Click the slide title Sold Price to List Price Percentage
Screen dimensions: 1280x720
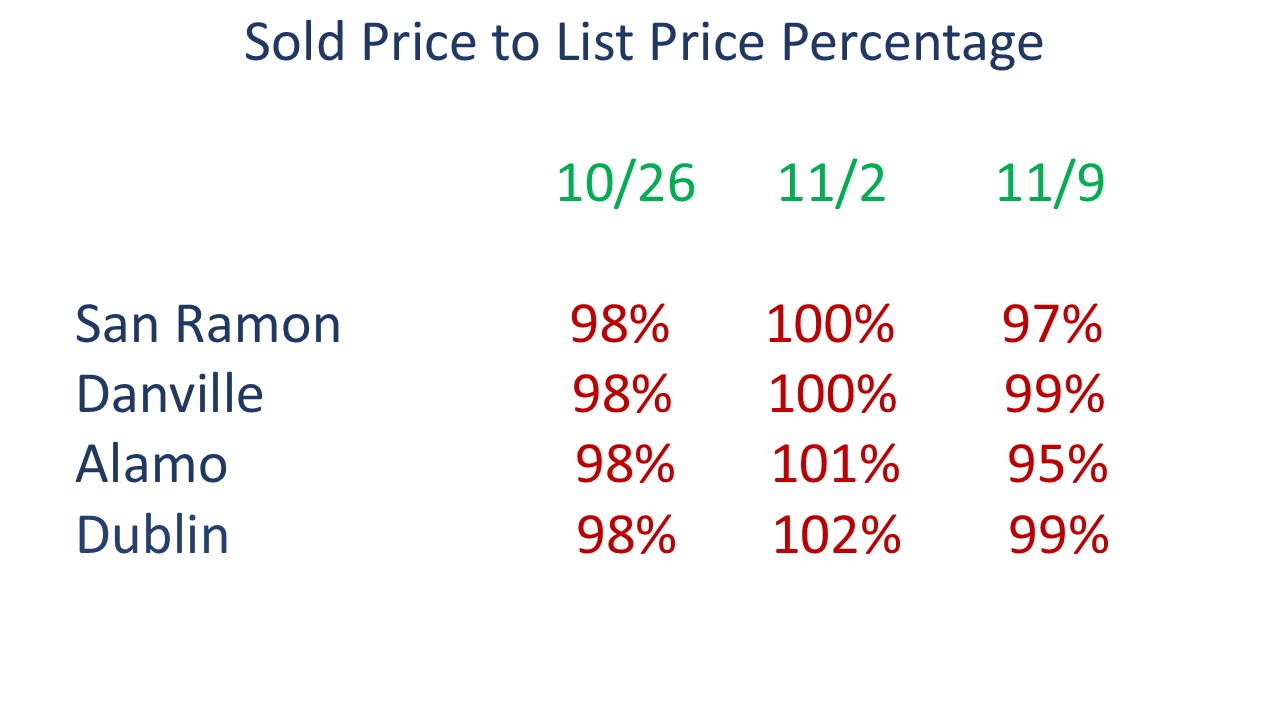(x=643, y=43)
